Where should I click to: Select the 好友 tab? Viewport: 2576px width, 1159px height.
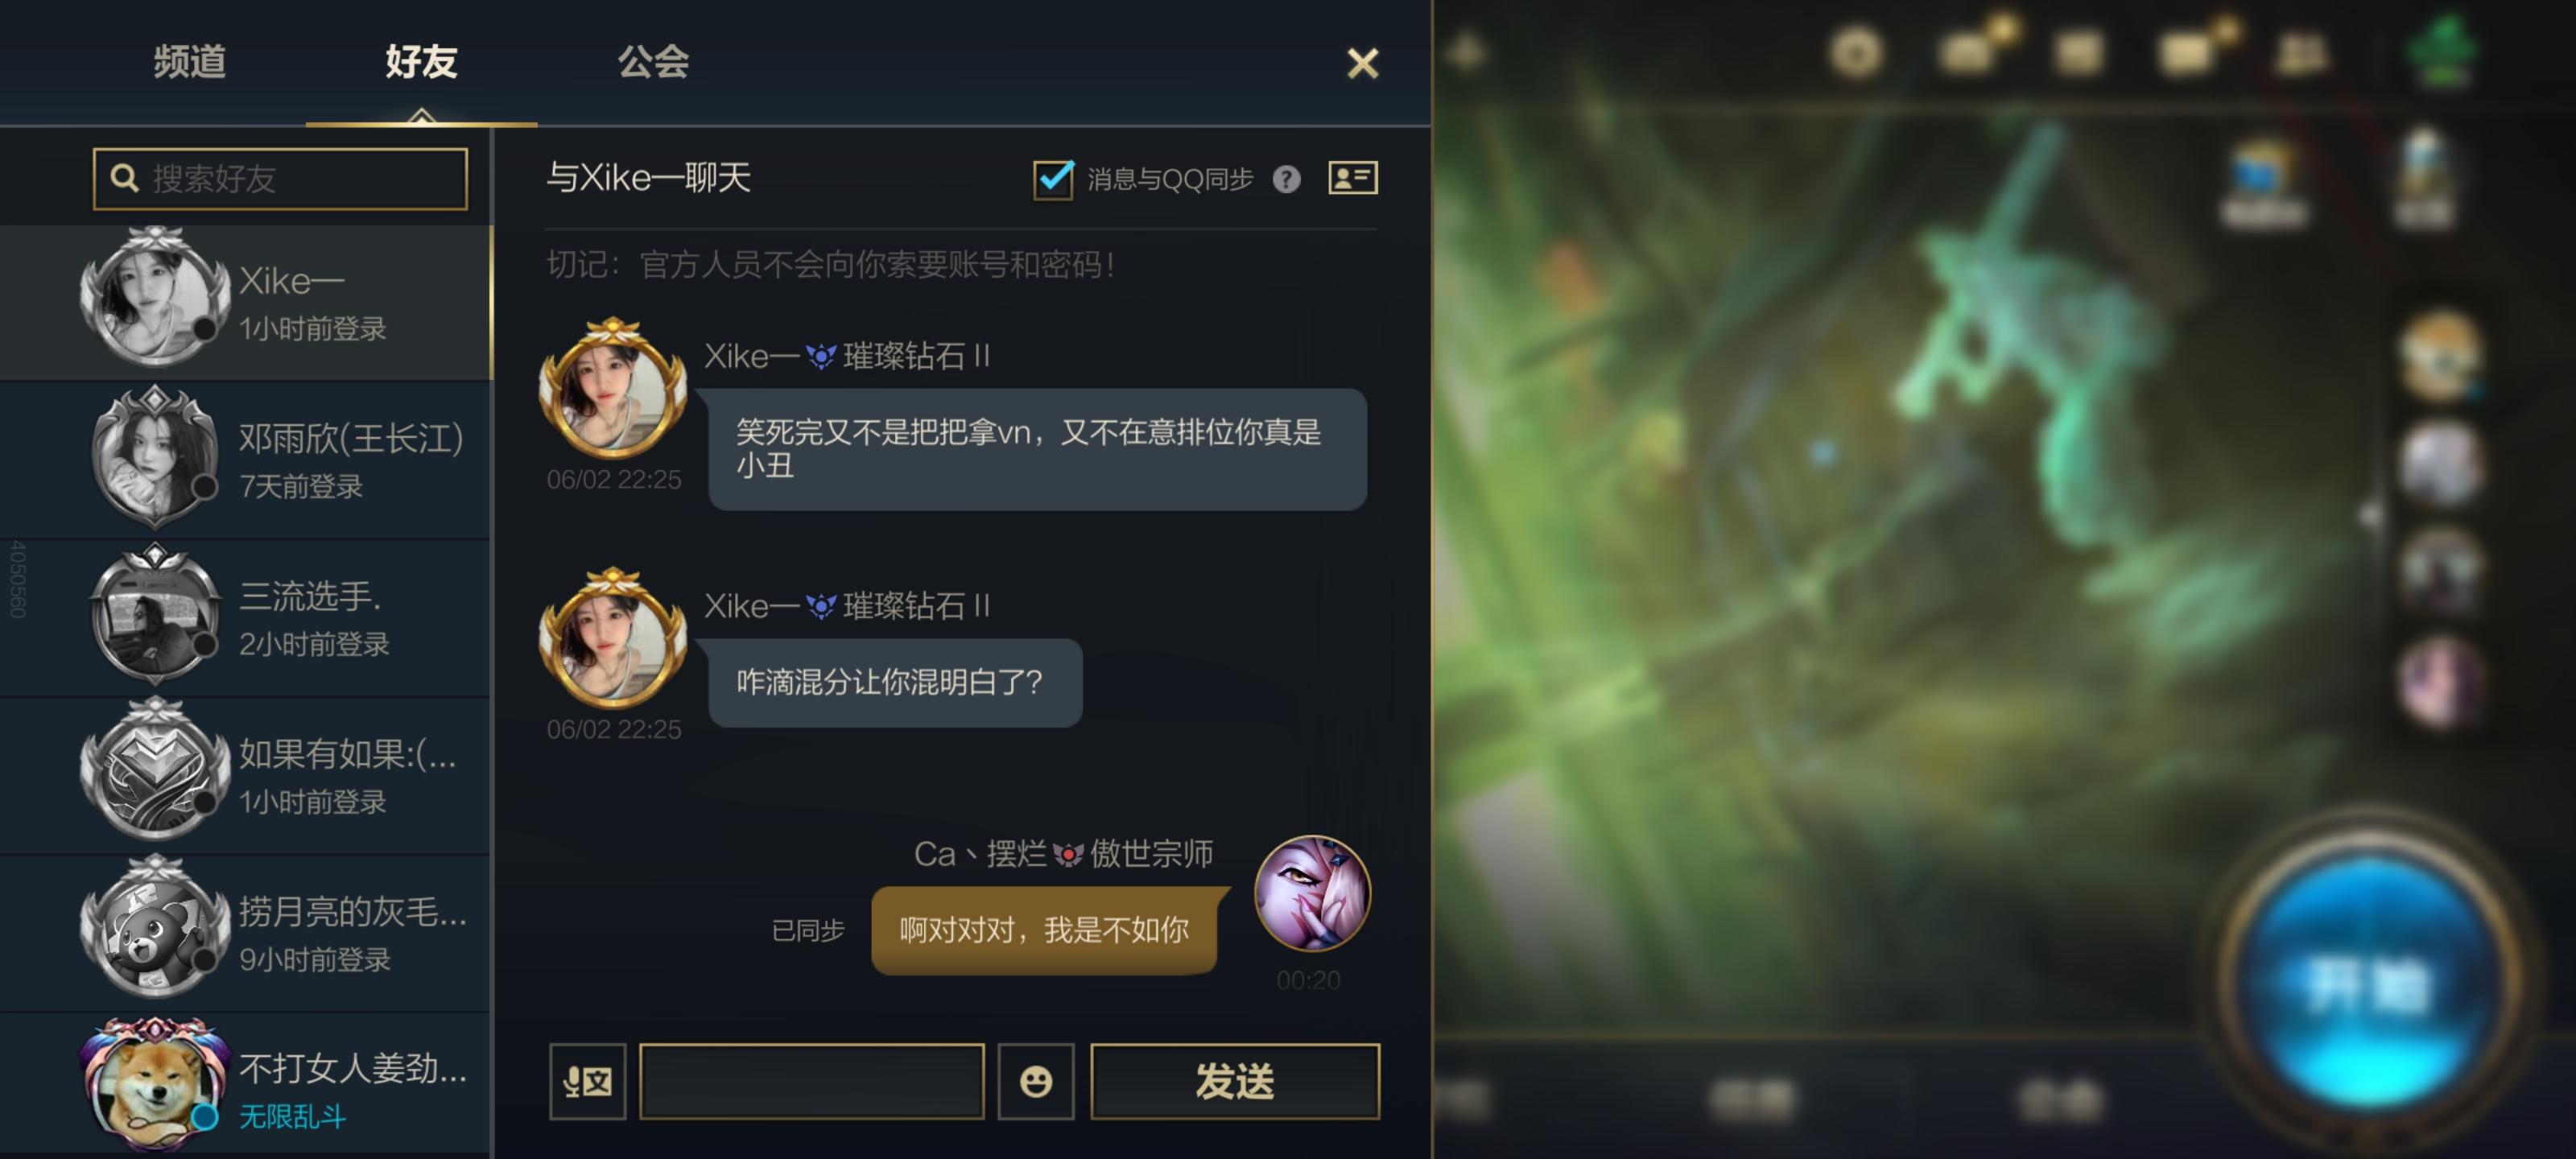point(421,61)
